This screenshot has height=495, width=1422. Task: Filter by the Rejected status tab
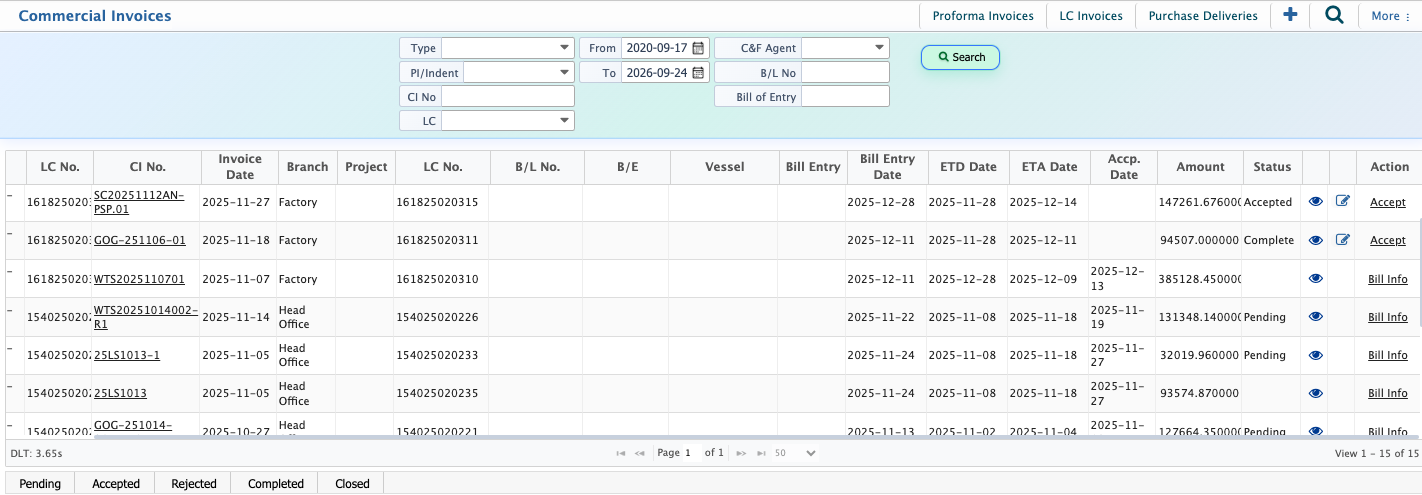click(x=194, y=484)
